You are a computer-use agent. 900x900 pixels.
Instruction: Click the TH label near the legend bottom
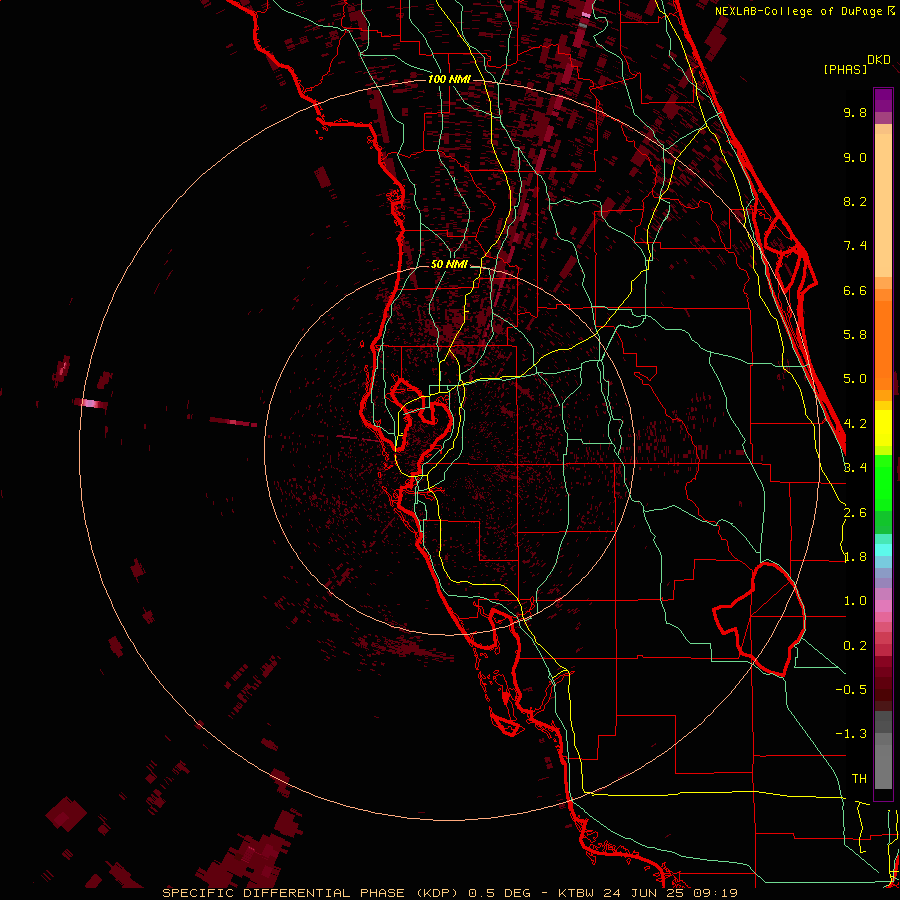(x=859, y=778)
